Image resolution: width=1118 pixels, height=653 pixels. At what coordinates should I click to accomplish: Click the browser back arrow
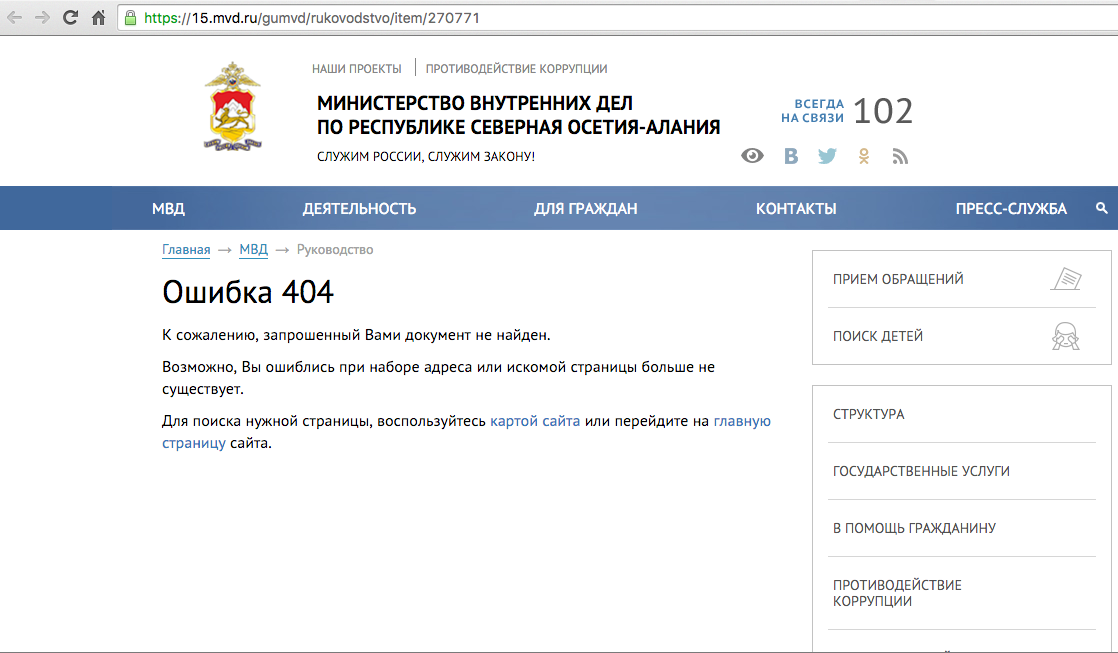point(15,17)
